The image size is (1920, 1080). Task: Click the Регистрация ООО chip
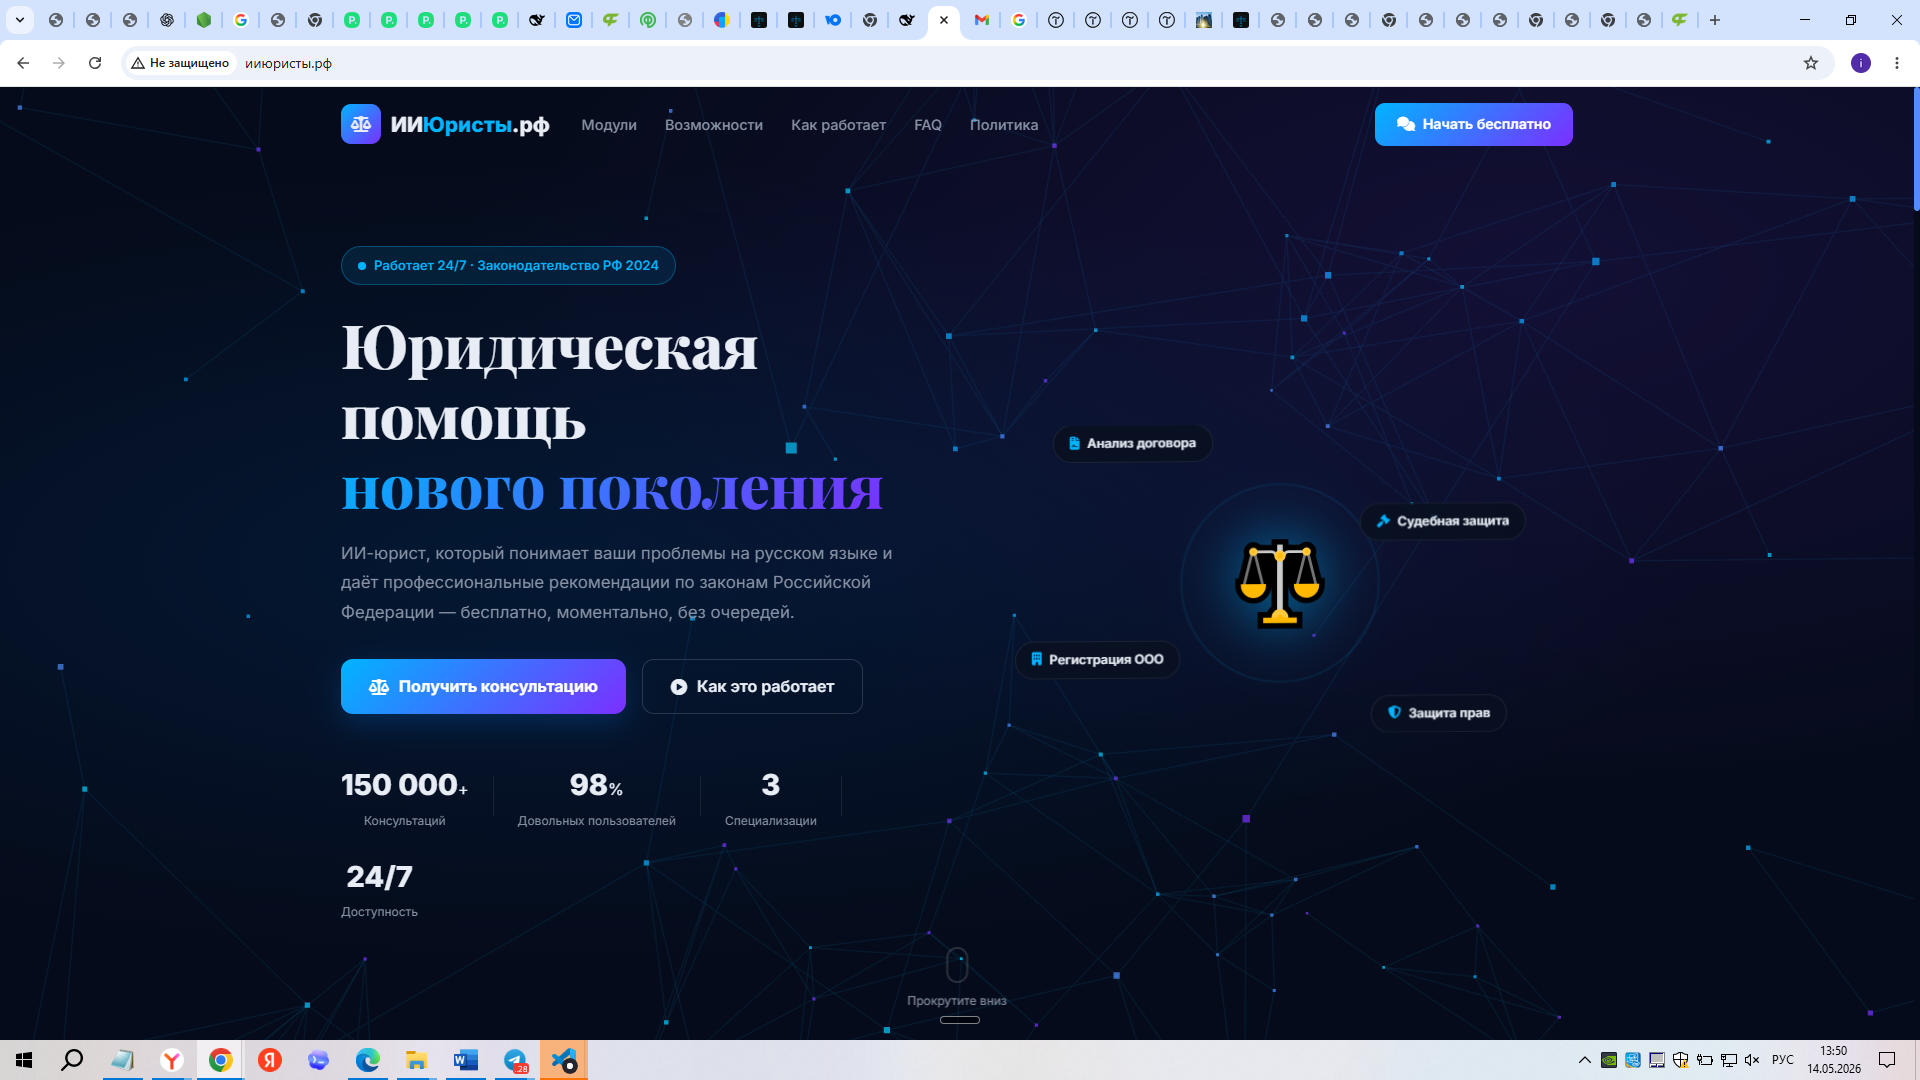pyautogui.click(x=1097, y=660)
